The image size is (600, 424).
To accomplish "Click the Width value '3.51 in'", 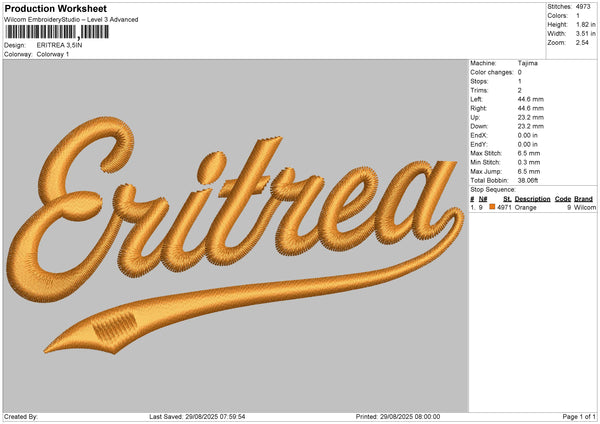I will pos(586,34).
